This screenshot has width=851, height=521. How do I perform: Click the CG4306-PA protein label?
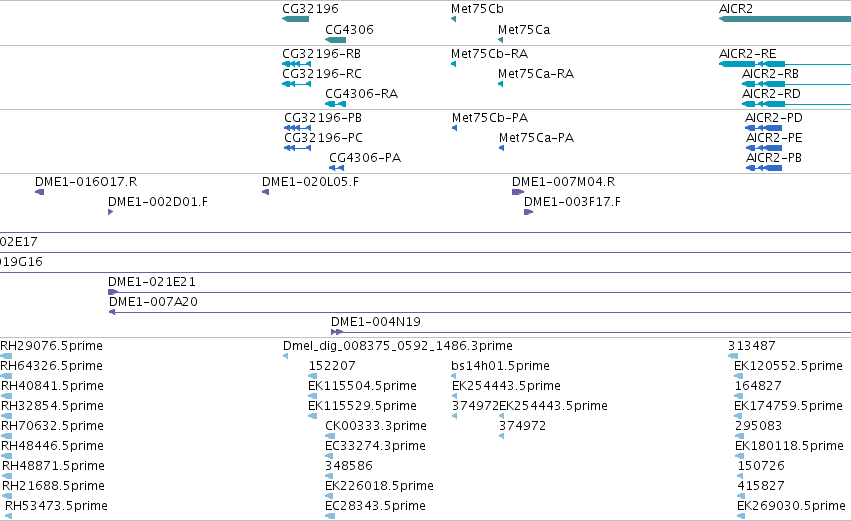(365, 157)
